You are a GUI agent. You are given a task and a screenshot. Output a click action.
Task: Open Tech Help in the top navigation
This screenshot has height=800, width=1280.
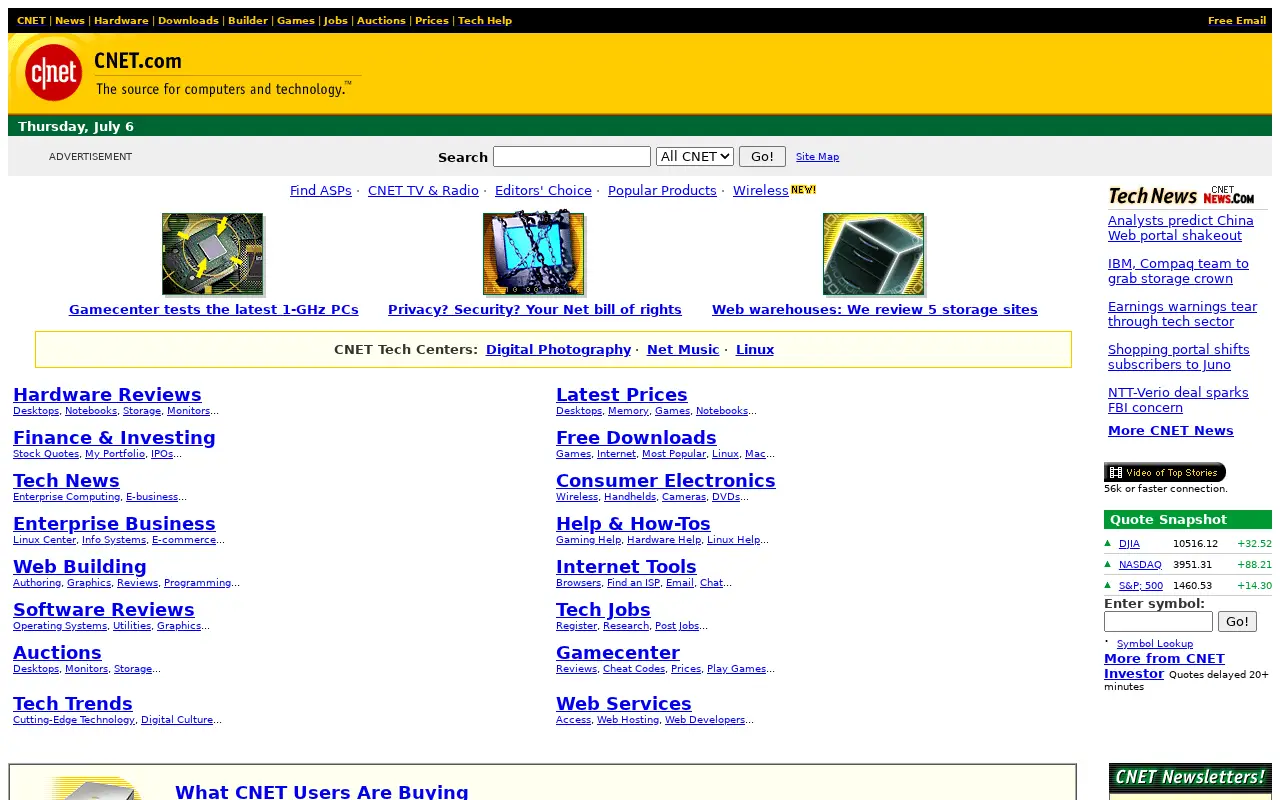pyautogui.click(x=485, y=20)
